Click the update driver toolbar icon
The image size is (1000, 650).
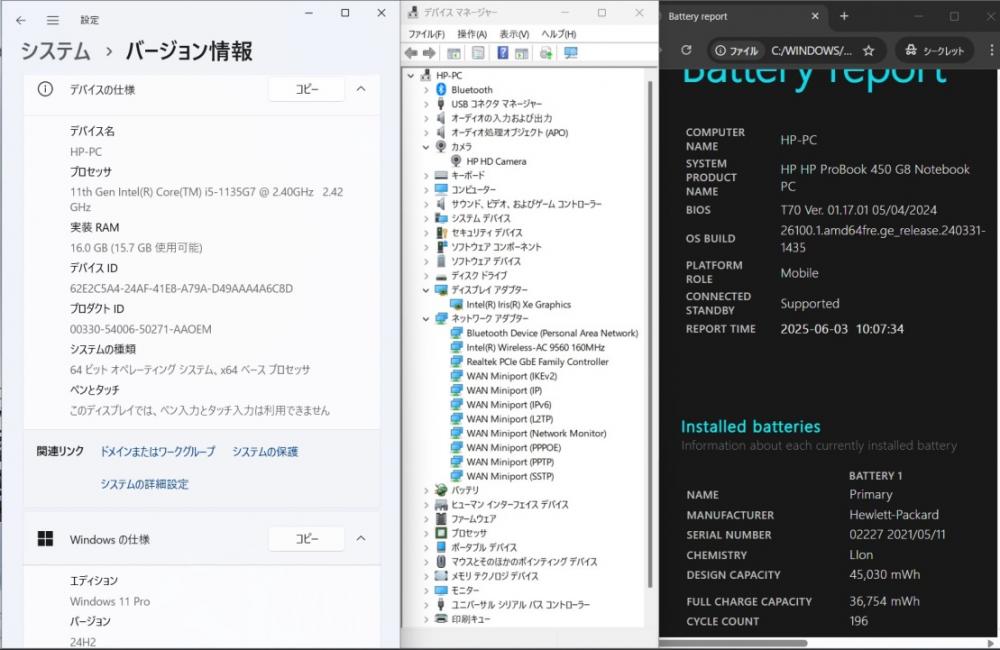point(546,53)
